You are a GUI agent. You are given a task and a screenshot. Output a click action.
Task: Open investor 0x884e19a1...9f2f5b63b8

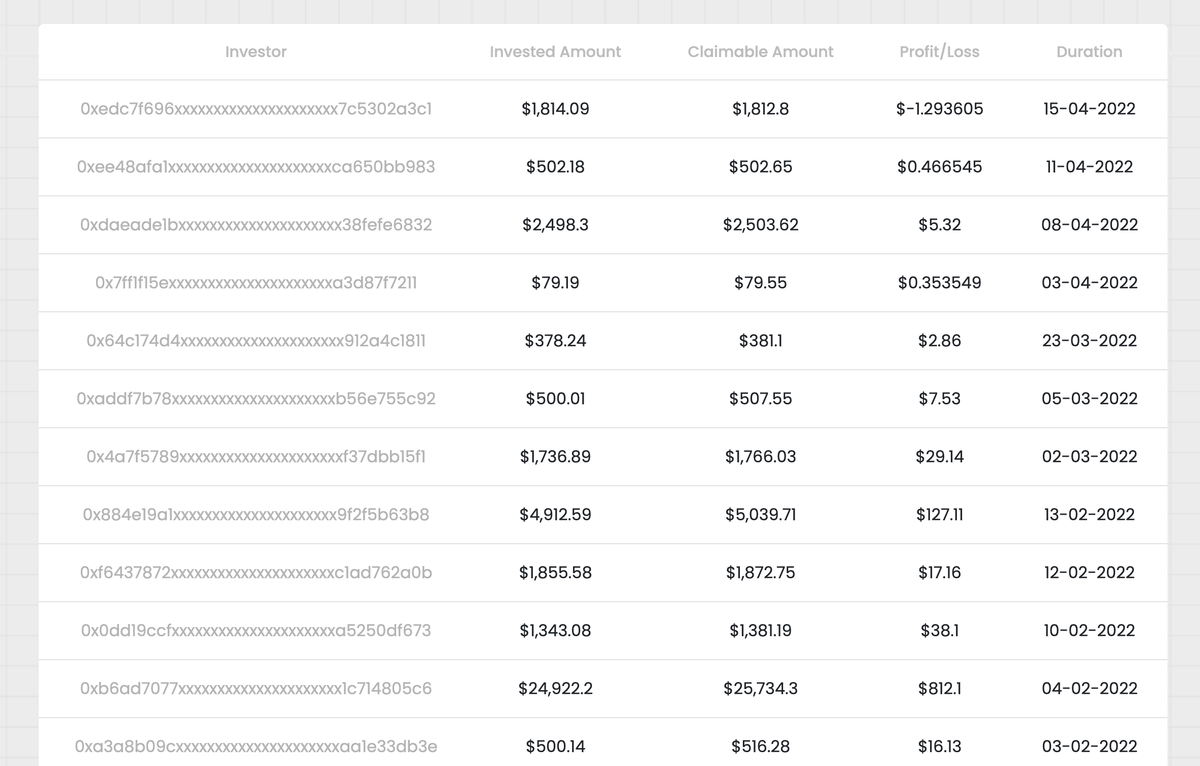(x=256, y=515)
